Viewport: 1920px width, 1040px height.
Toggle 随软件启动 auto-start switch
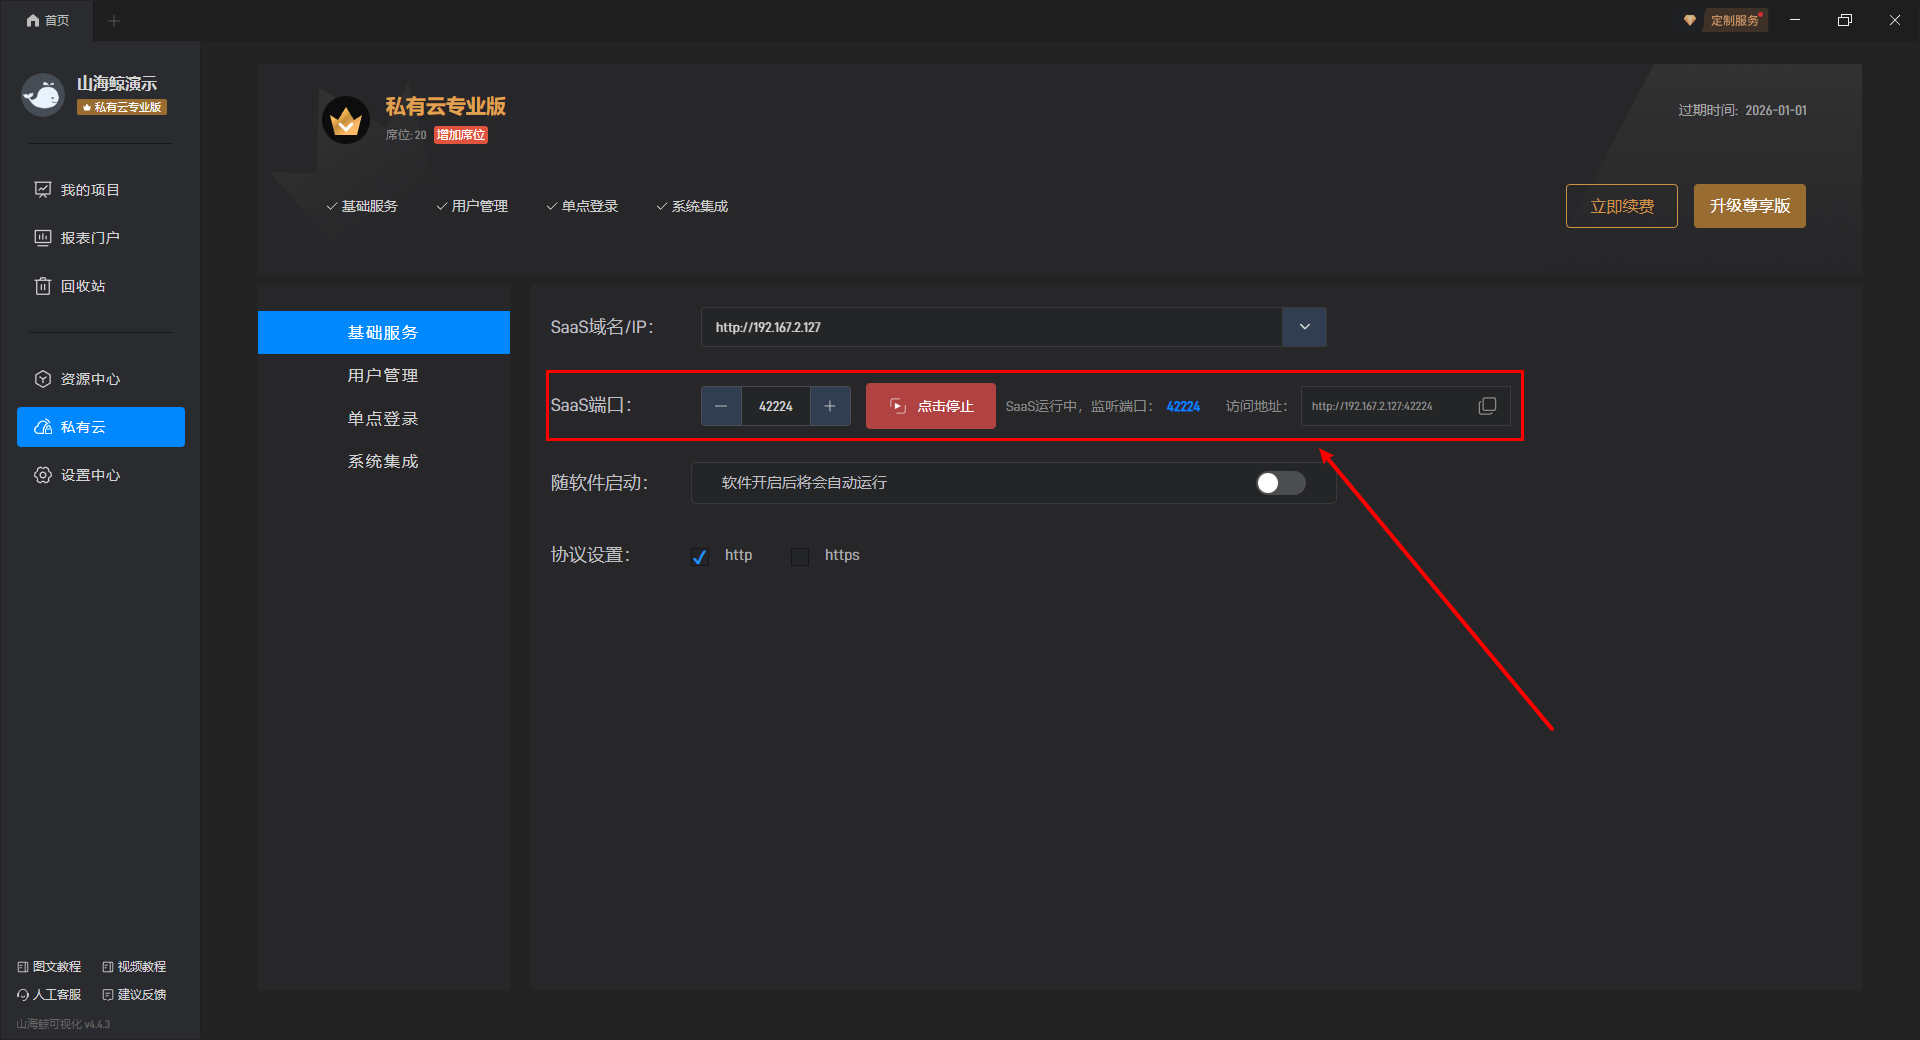1281,483
